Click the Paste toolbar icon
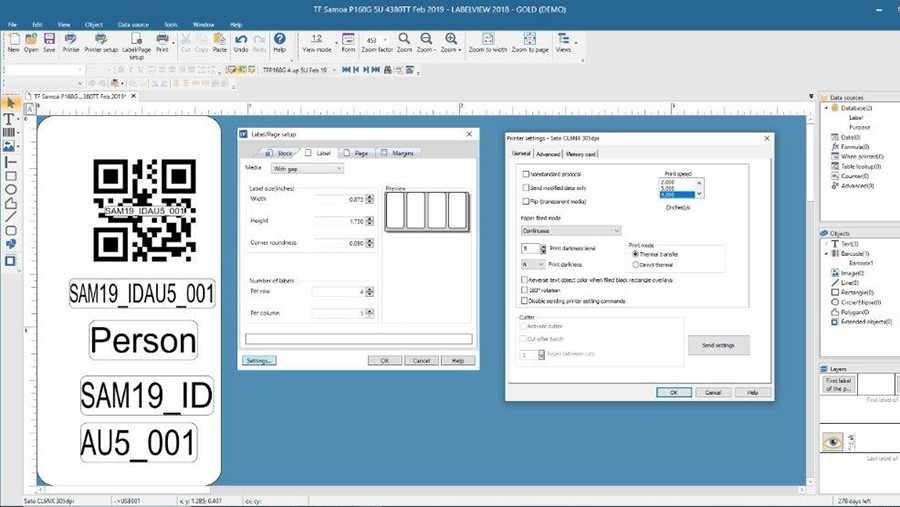Image resolution: width=900 pixels, height=507 pixels. tap(220, 42)
